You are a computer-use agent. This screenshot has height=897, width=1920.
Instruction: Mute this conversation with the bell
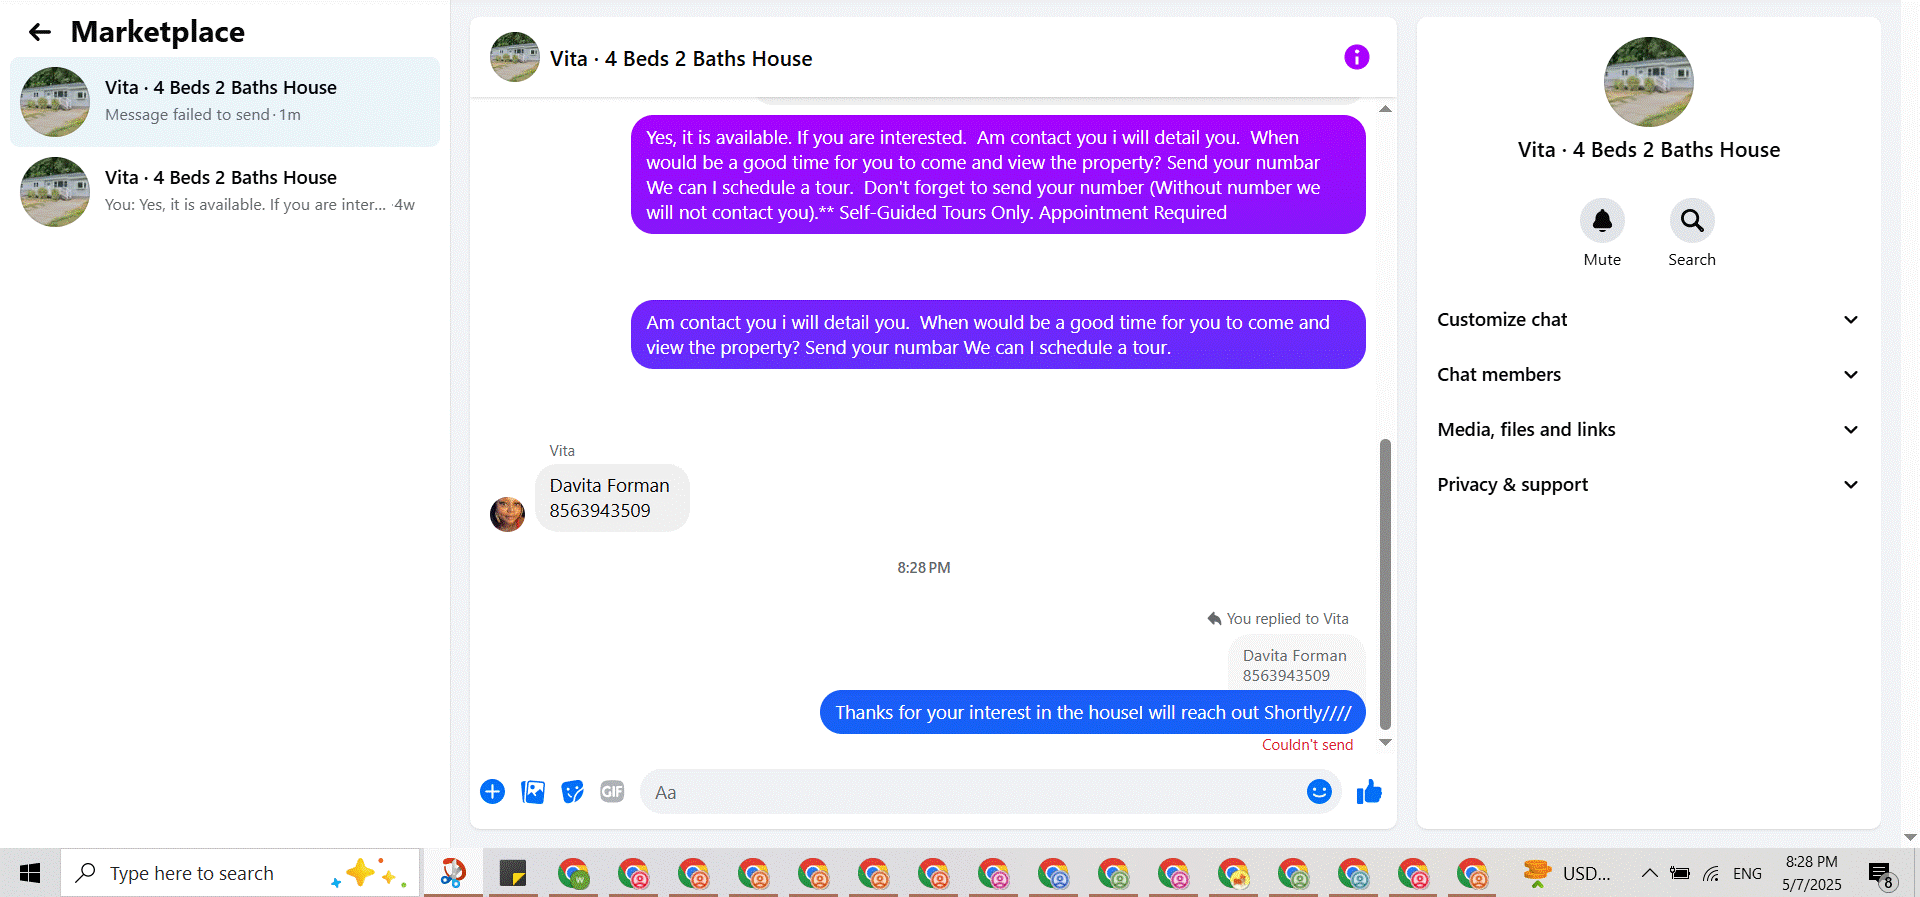(x=1602, y=220)
